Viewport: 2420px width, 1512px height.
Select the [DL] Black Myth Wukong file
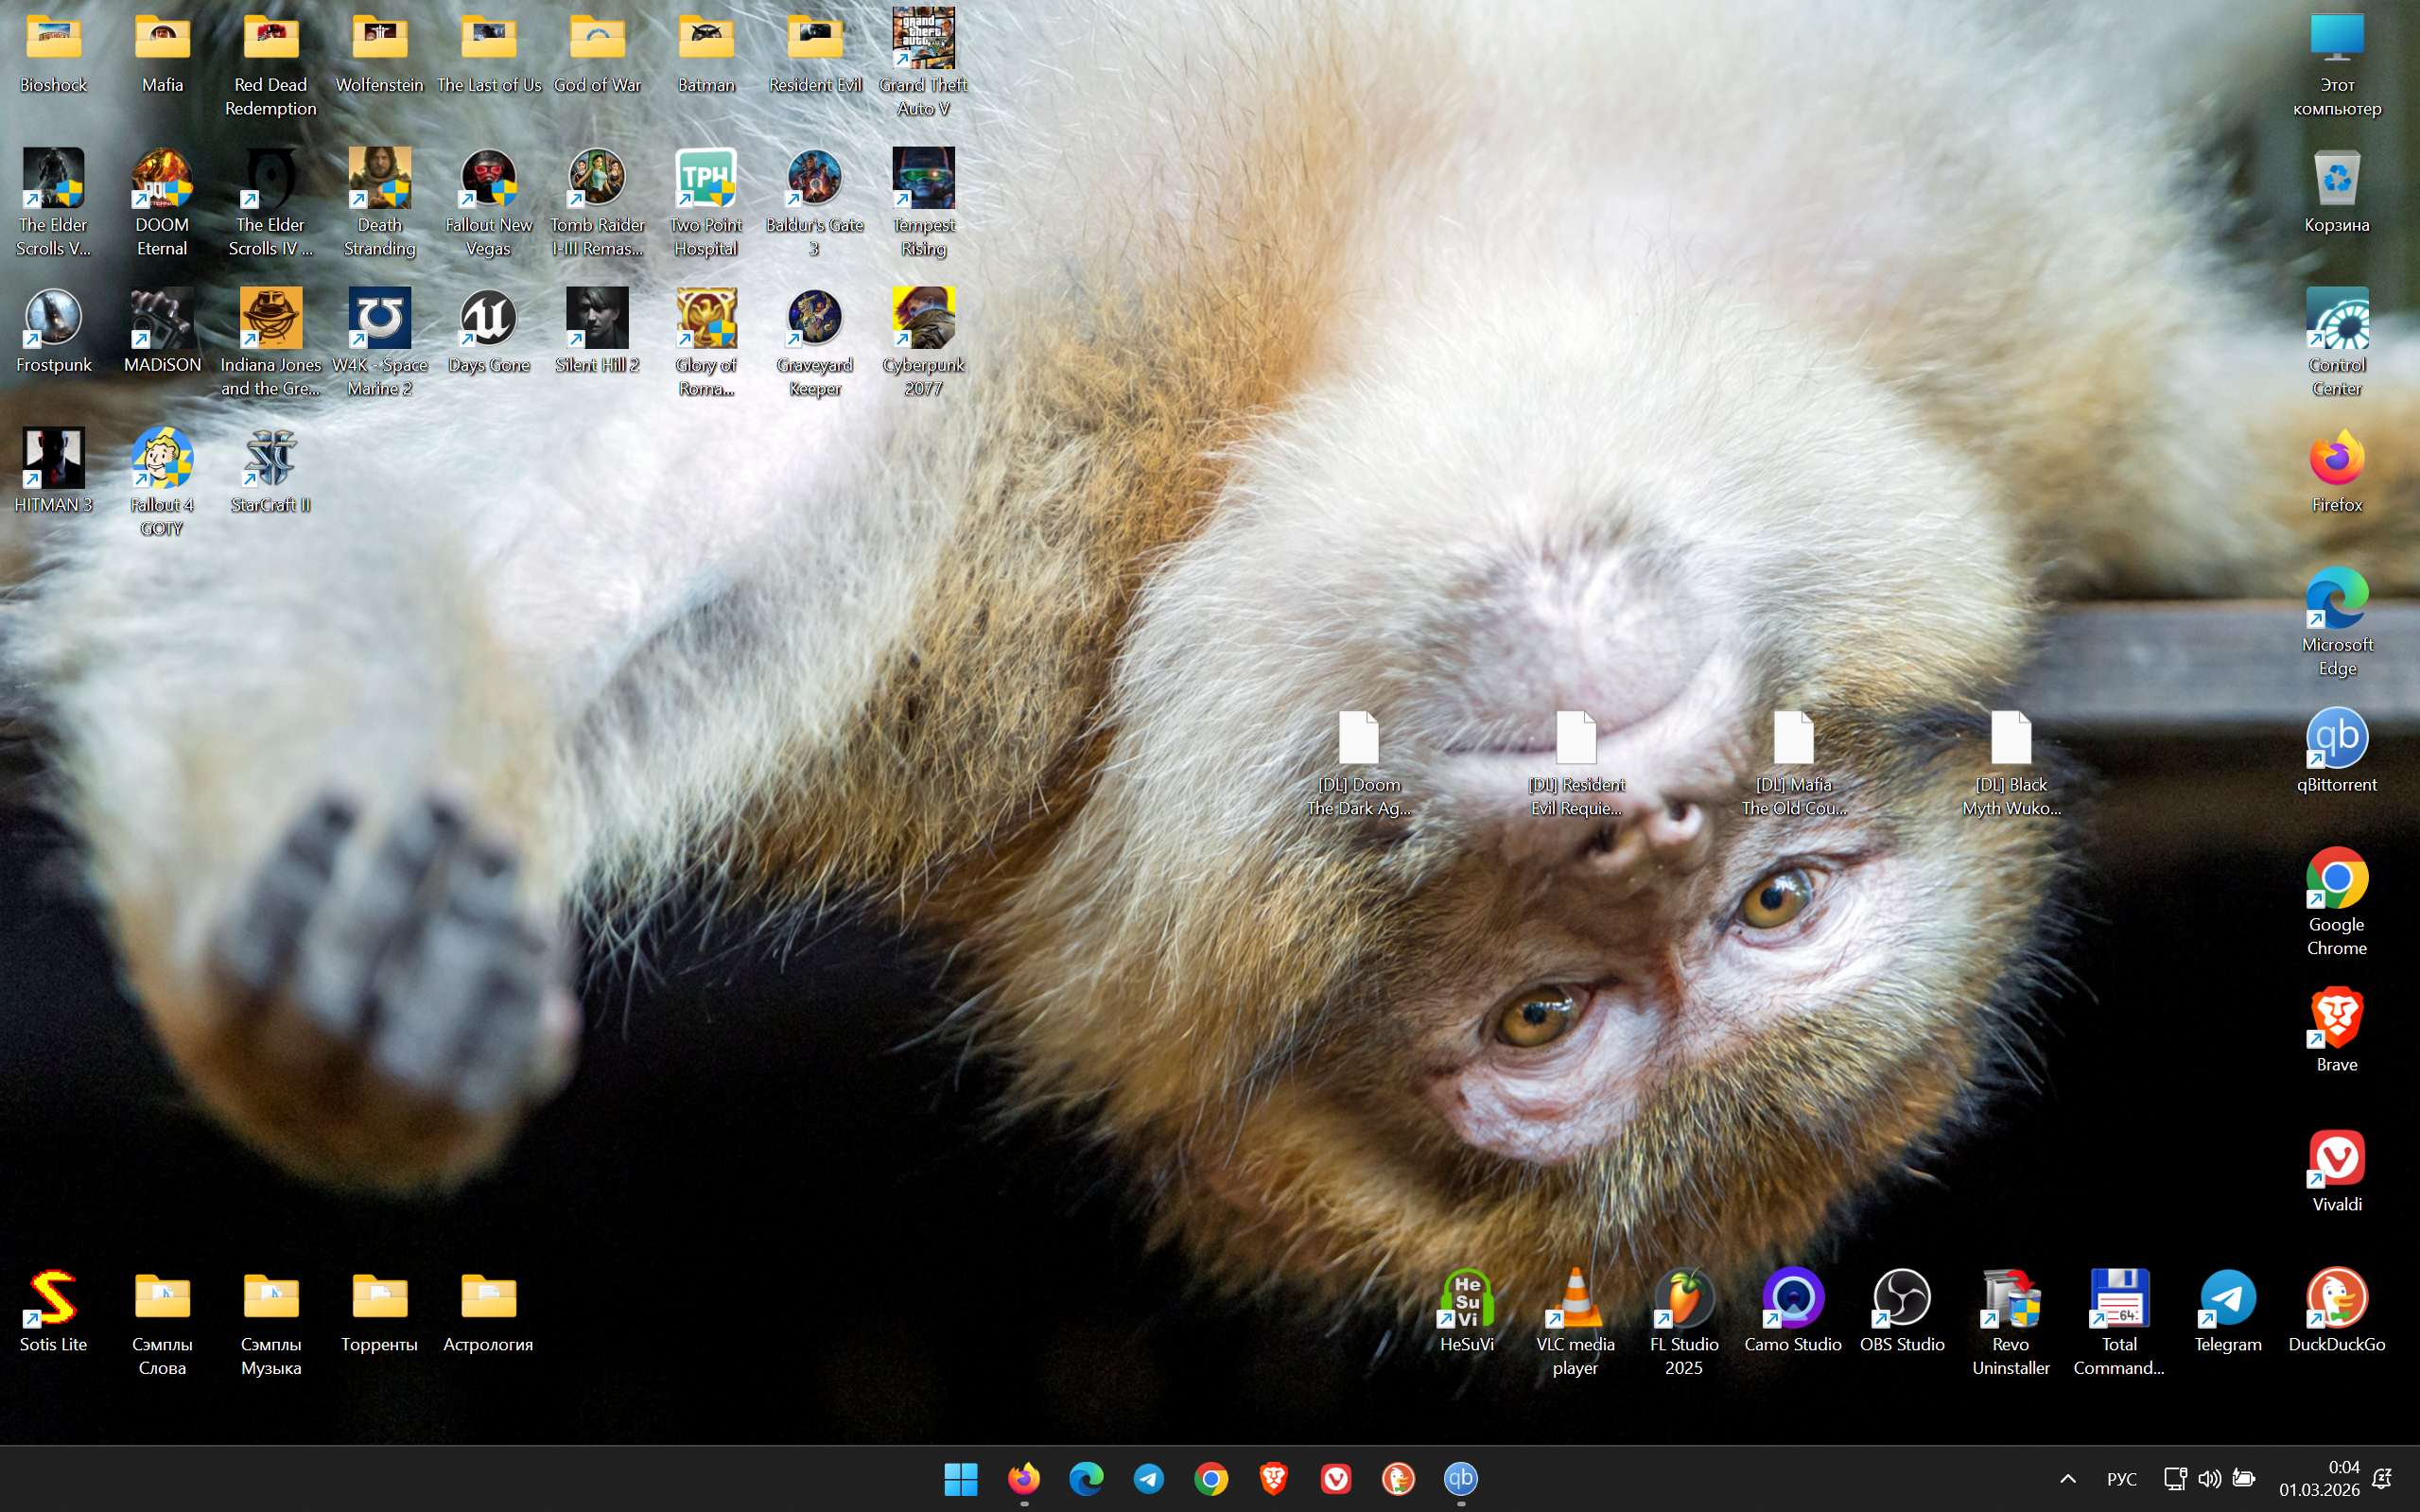[2010, 740]
